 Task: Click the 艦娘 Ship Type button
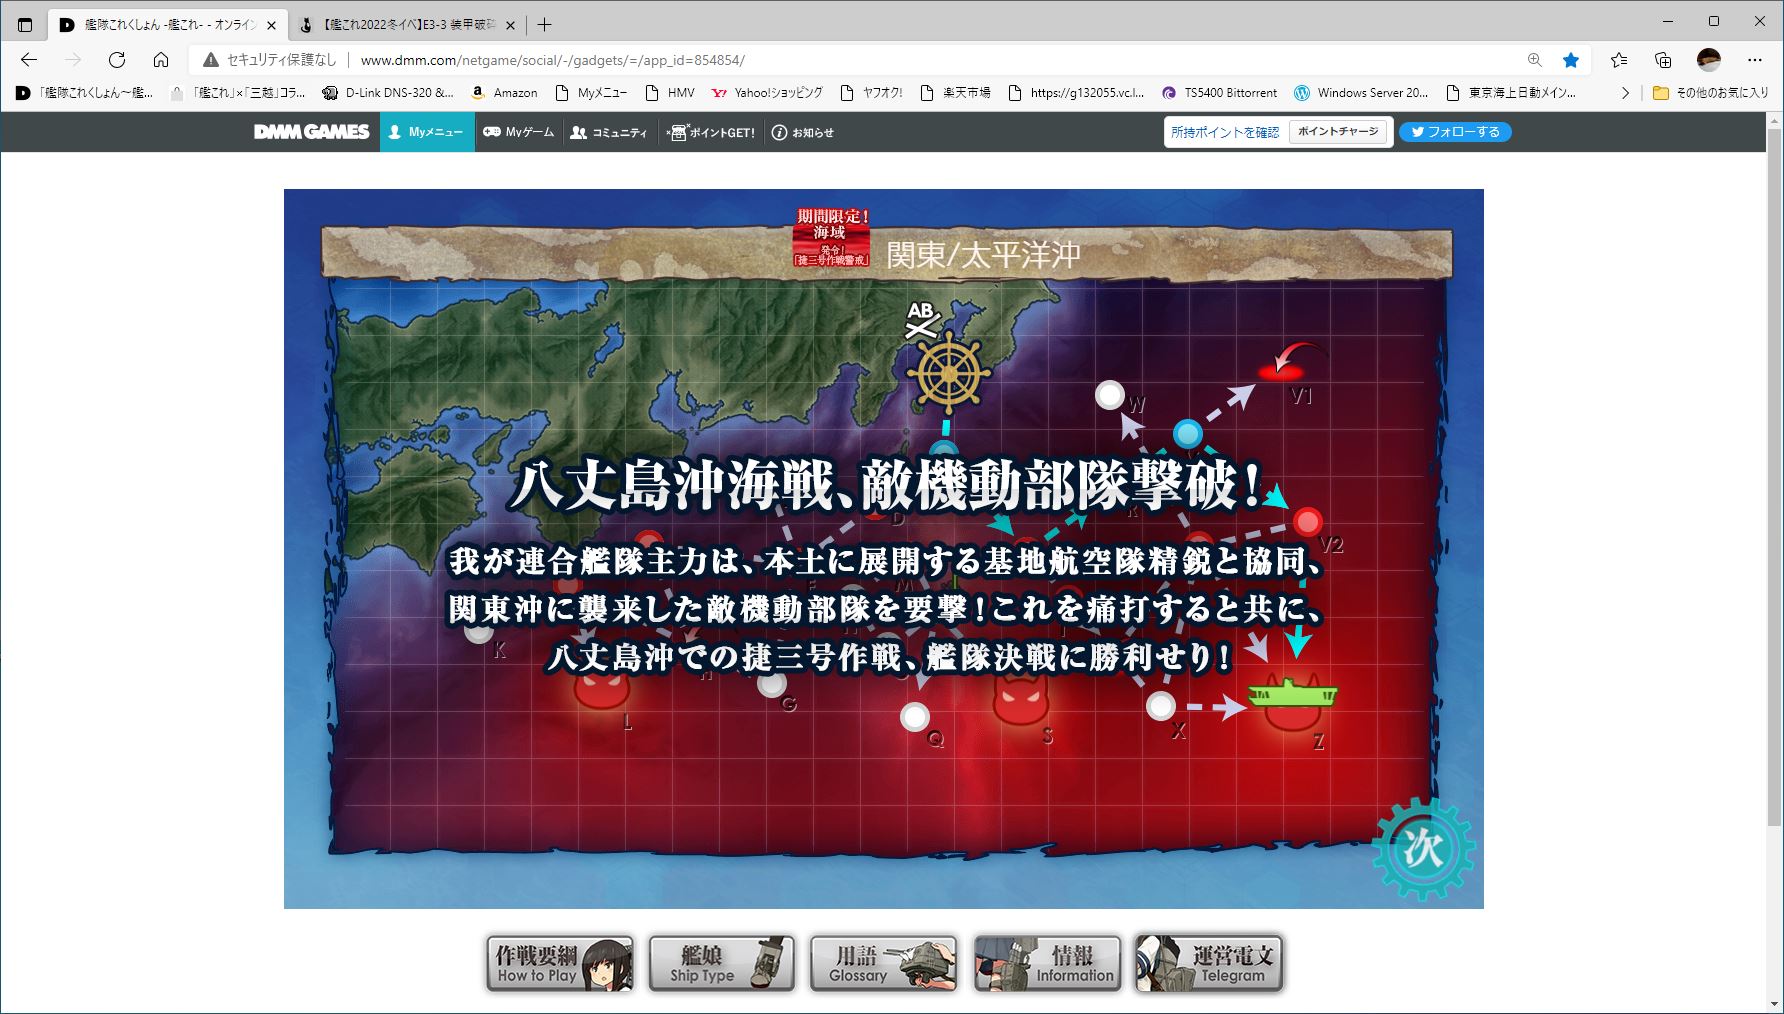(722, 963)
